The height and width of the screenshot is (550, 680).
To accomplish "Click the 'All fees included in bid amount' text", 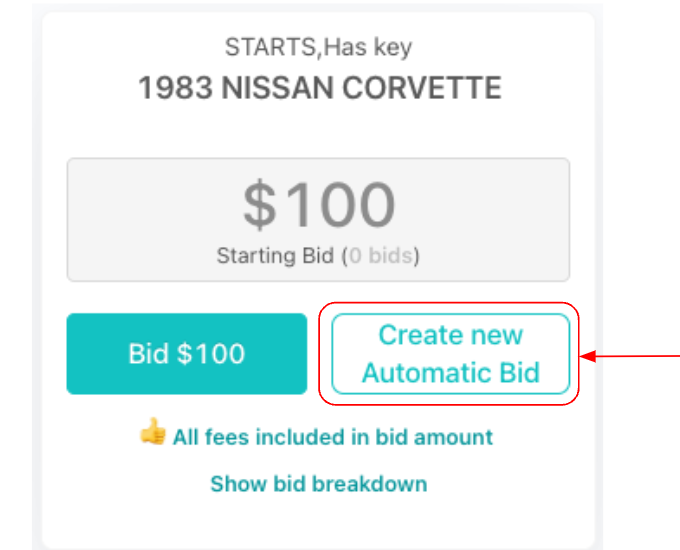I will point(332,437).
